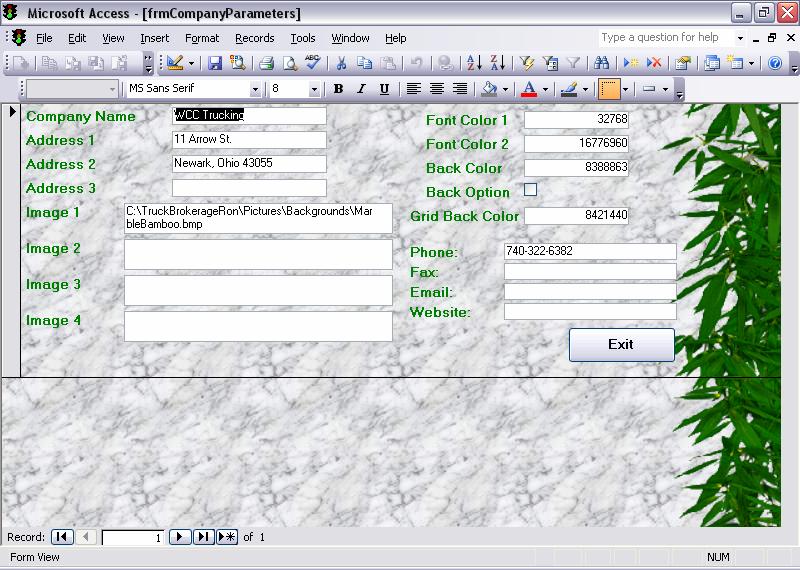Click the Exit button
Screen dimensions: 800x570
click(621, 344)
